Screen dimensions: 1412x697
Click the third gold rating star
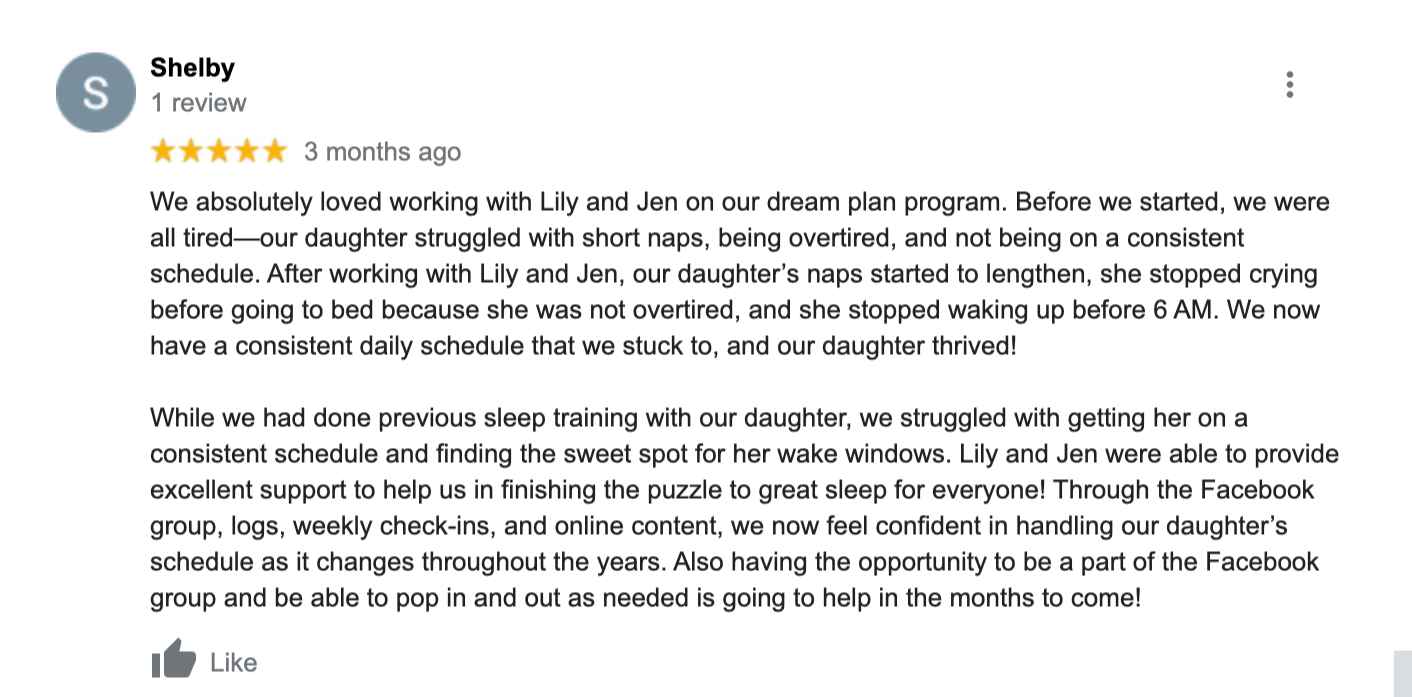(x=219, y=152)
